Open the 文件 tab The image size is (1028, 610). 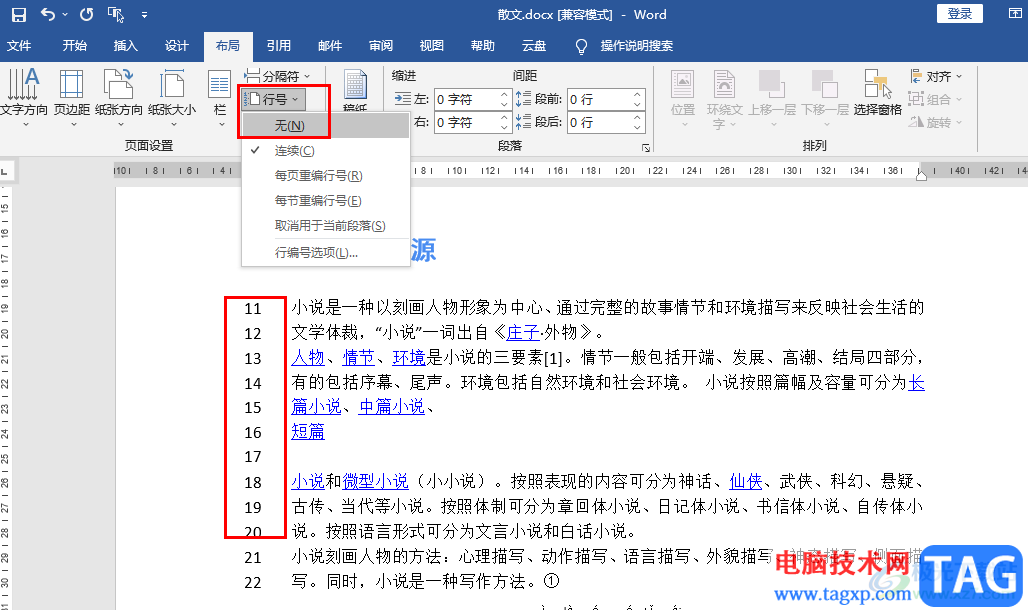pos(19,45)
